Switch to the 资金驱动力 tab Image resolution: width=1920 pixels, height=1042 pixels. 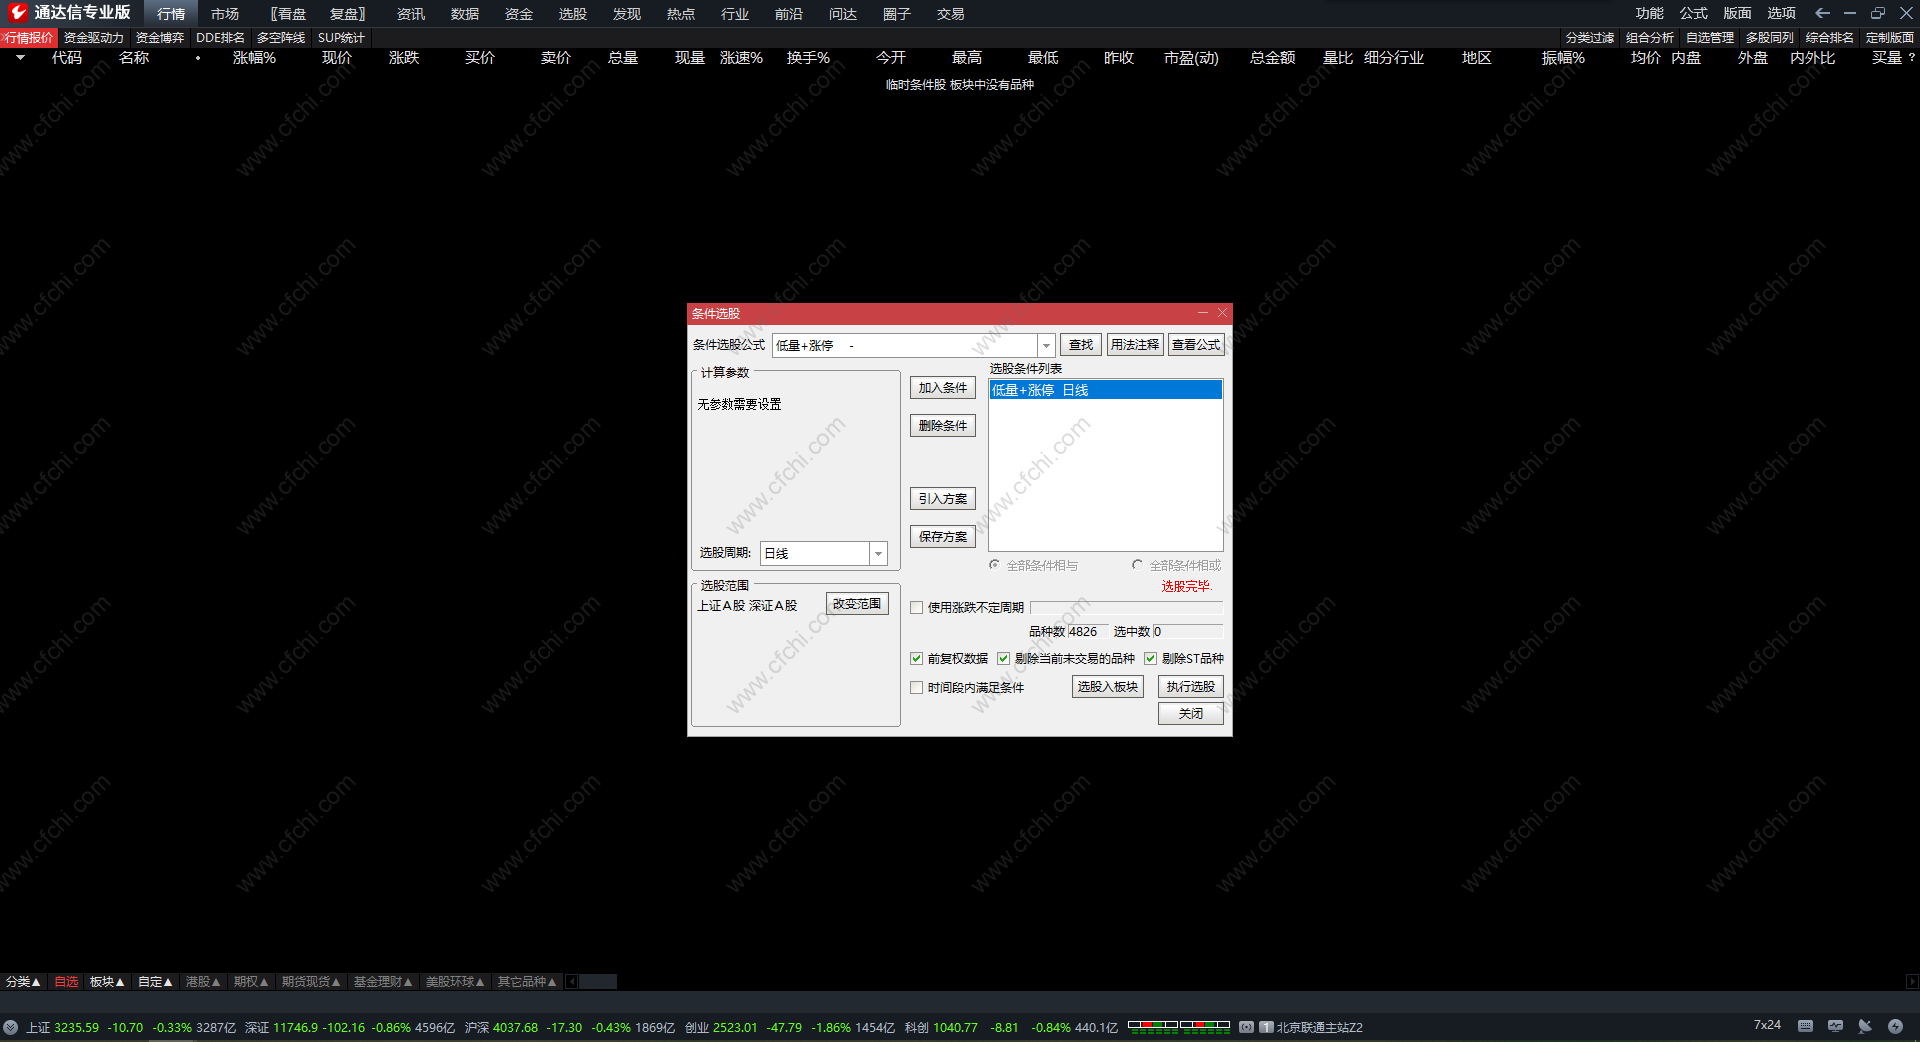(94, 38)
